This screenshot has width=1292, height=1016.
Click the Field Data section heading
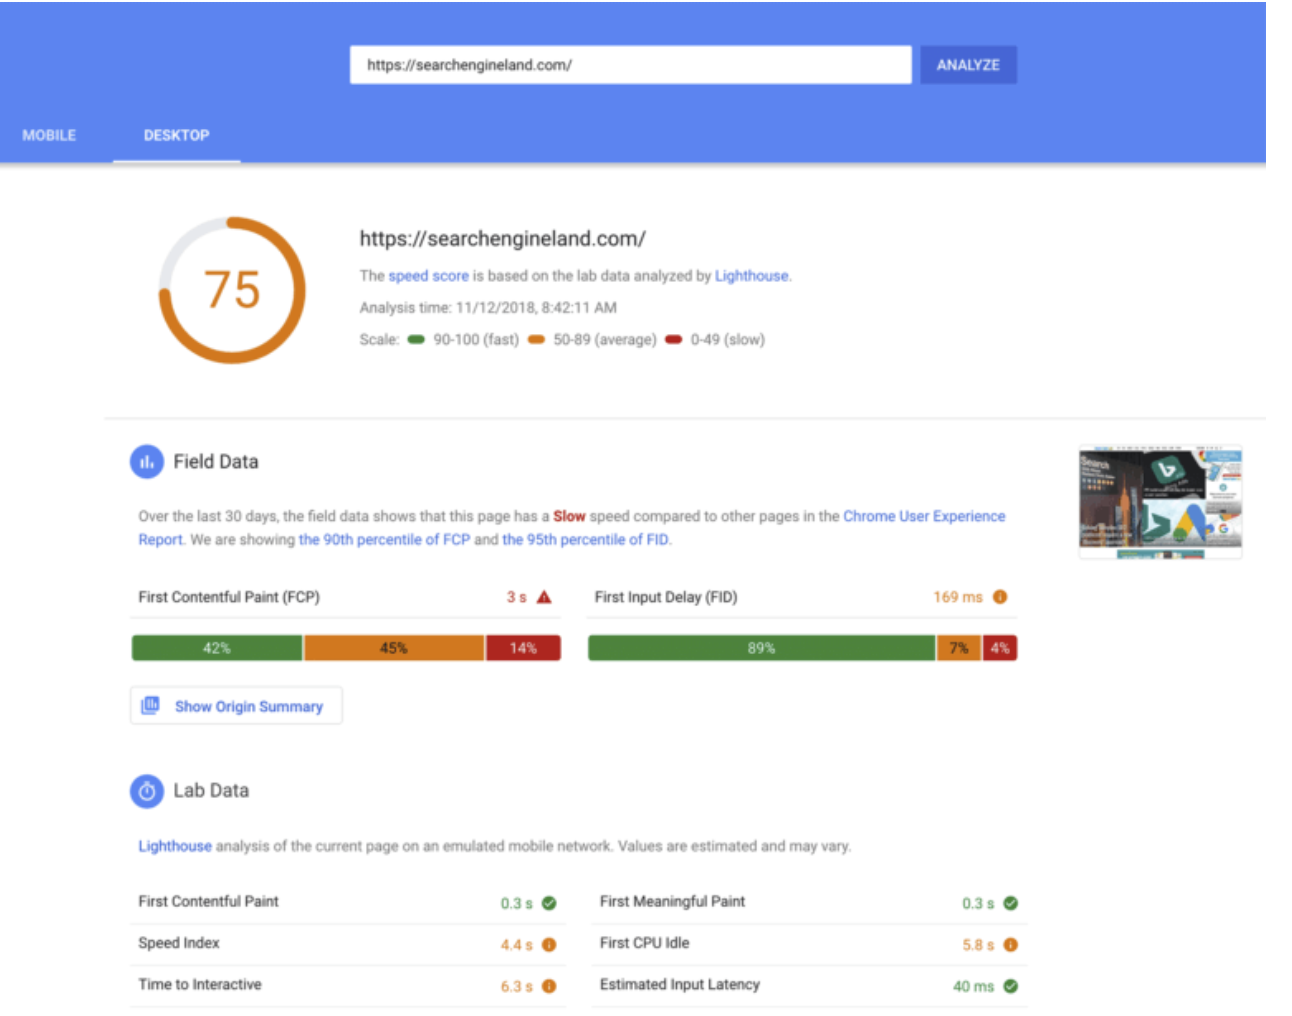point(216,462)
